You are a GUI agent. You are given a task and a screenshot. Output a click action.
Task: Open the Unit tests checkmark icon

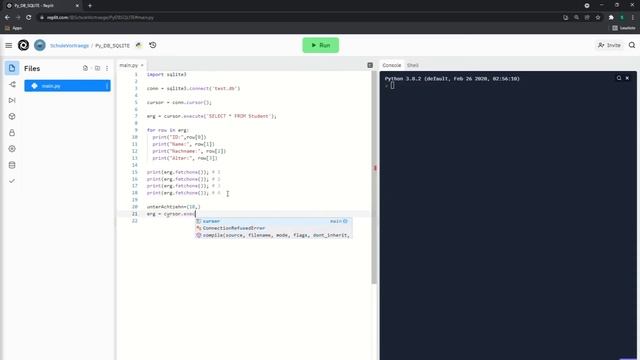(x=12, y=181)
